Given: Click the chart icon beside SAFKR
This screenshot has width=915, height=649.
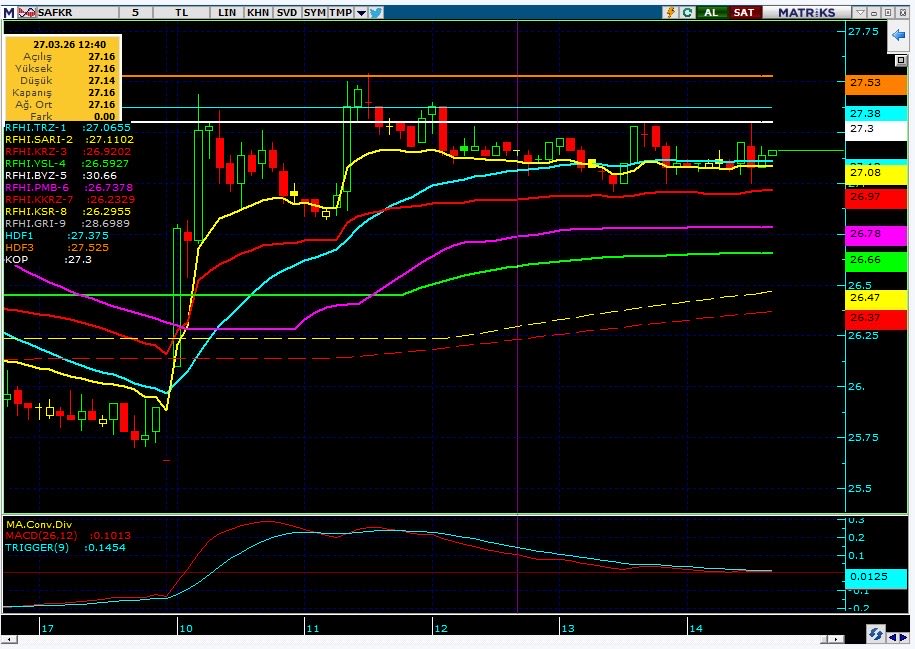Looking at the screenshot, I should click(x=27, y=12).
